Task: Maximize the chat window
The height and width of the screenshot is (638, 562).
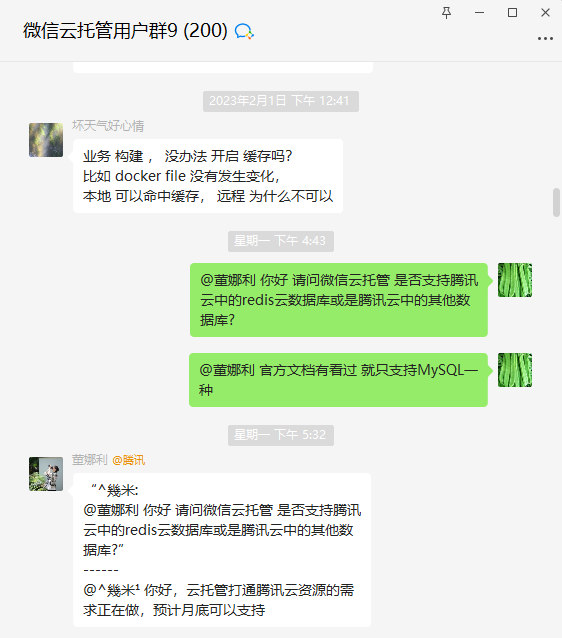Action: click(x=512, y=13)
